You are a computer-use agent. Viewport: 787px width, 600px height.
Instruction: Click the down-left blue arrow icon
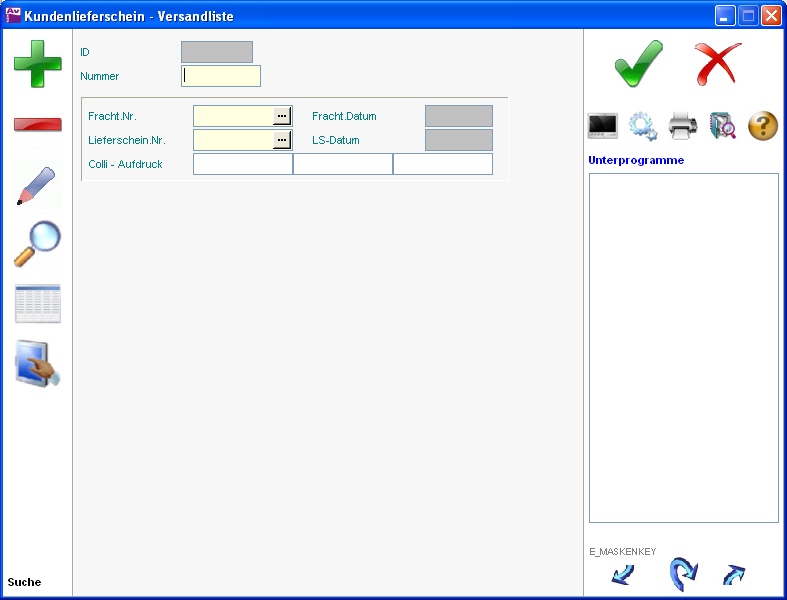click(x=623, y=575)
